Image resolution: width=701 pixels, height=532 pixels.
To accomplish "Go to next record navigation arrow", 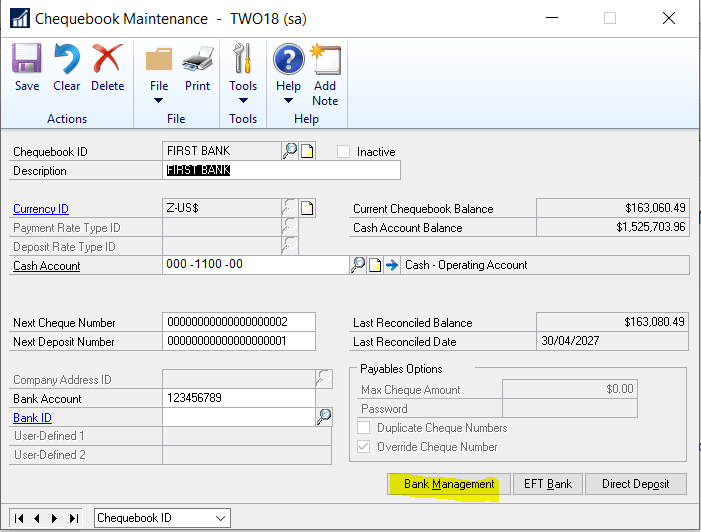I will (56, 518).
